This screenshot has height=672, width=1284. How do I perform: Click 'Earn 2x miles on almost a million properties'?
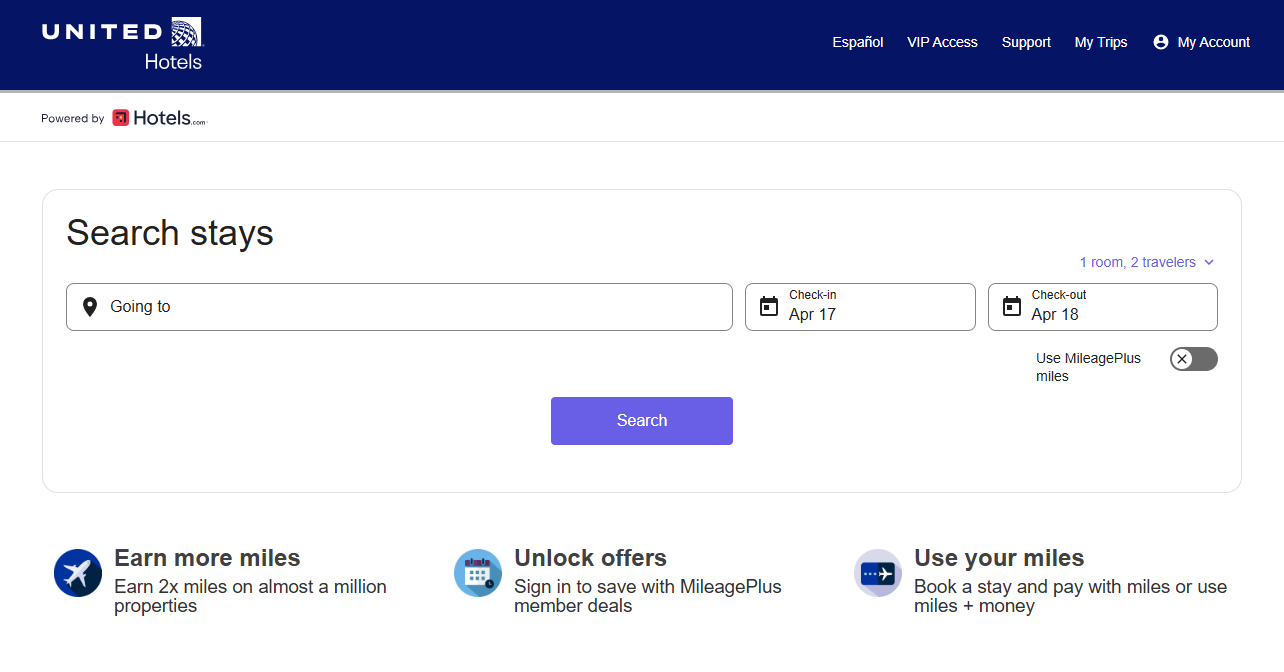point(250,596)
